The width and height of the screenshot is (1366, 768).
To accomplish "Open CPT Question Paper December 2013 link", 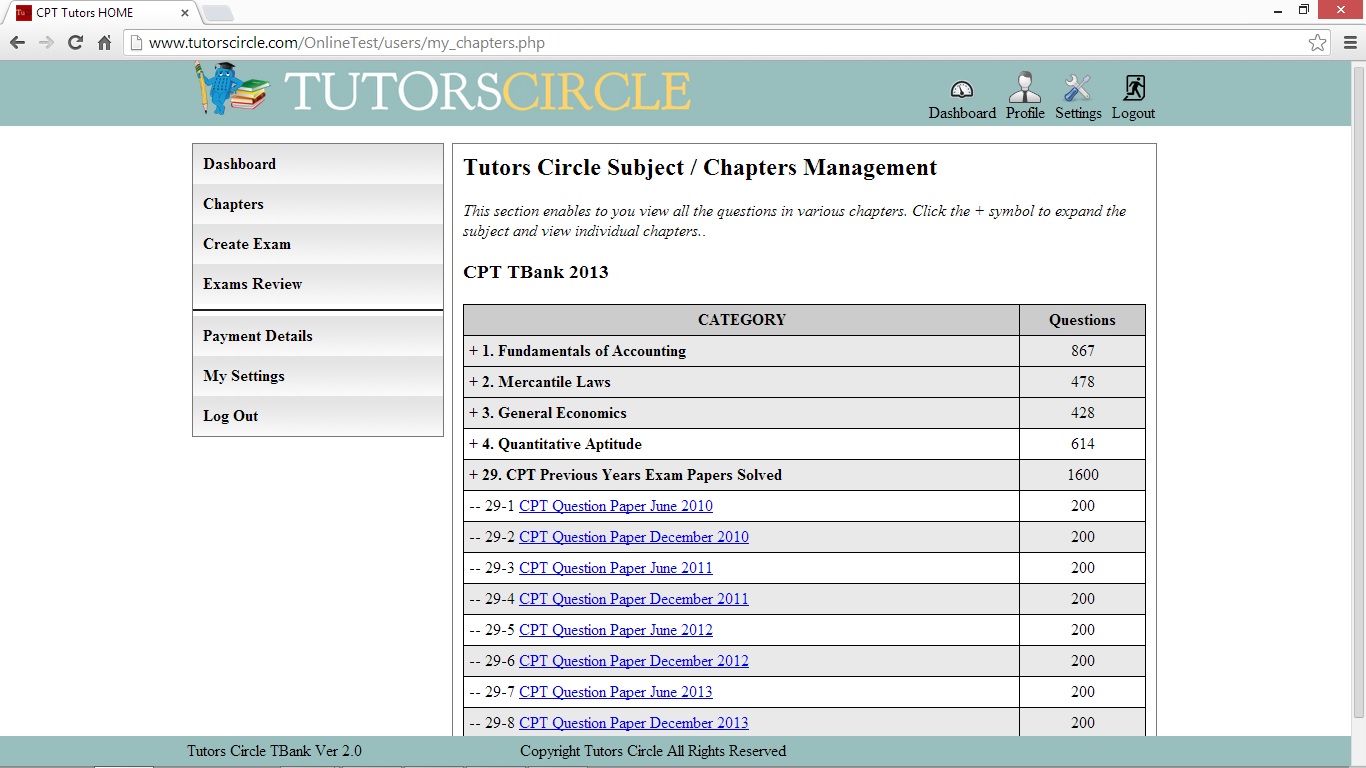I will [x=634, y=723].
